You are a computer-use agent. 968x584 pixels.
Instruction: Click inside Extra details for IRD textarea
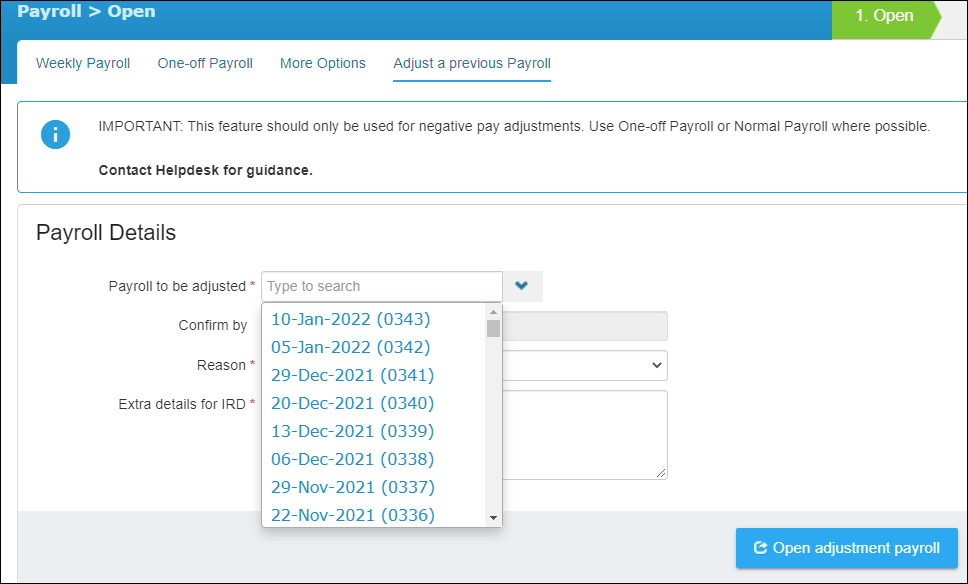[x=585, y=435]
